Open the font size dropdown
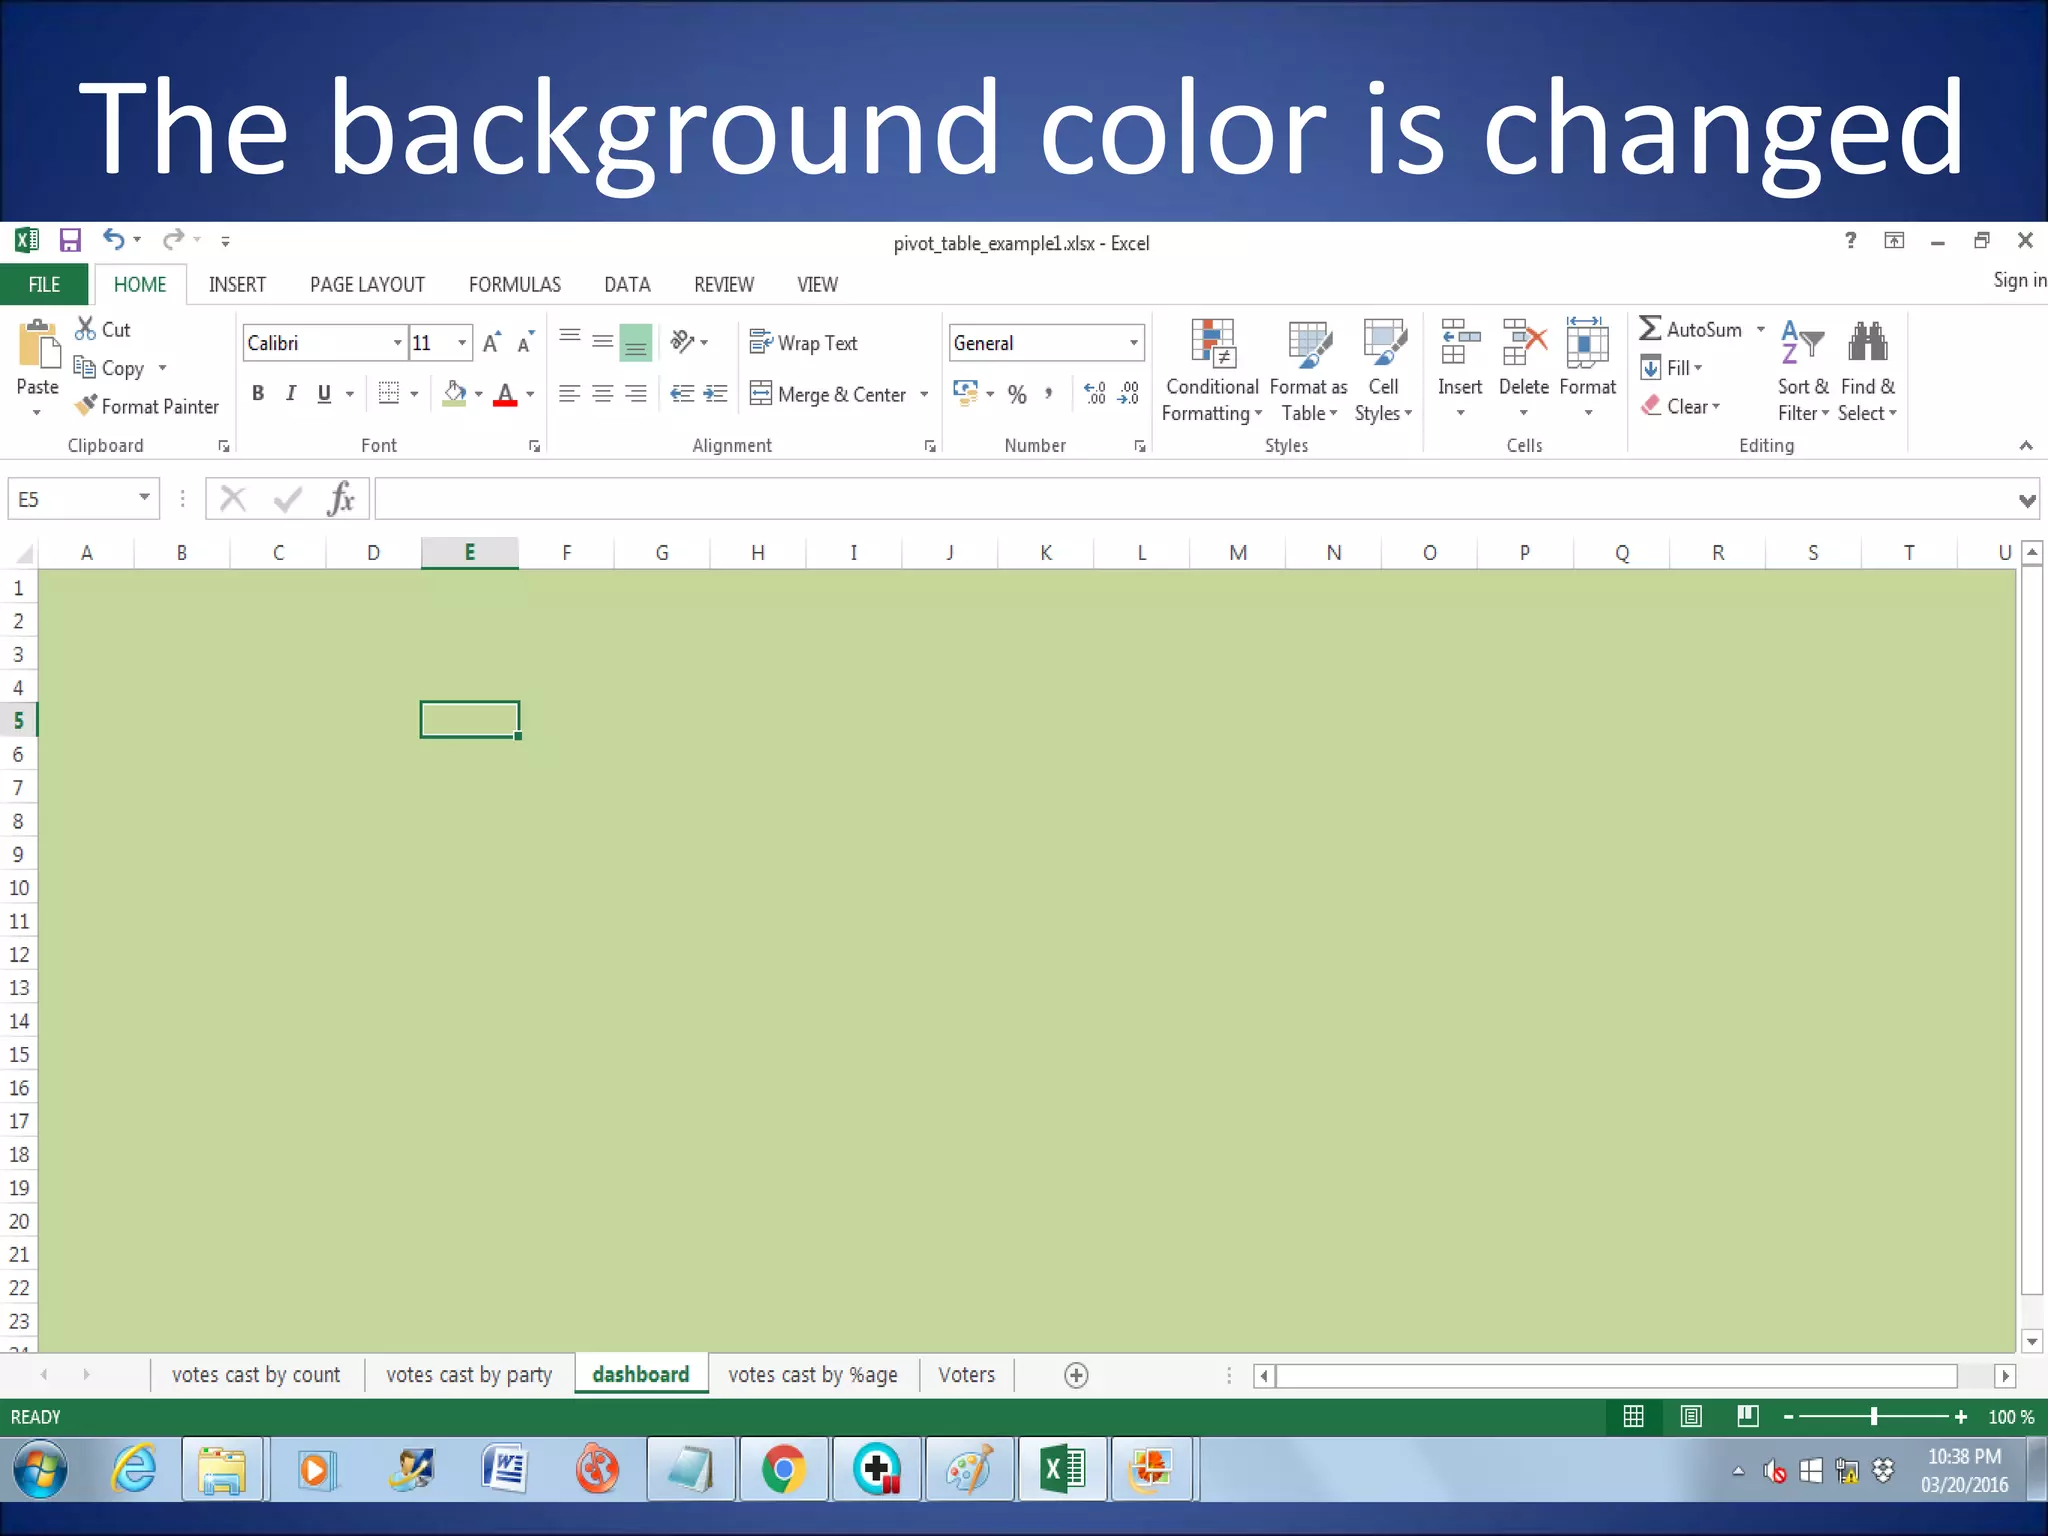This screenshot has height=1536, width=2048. pos(462,343)
